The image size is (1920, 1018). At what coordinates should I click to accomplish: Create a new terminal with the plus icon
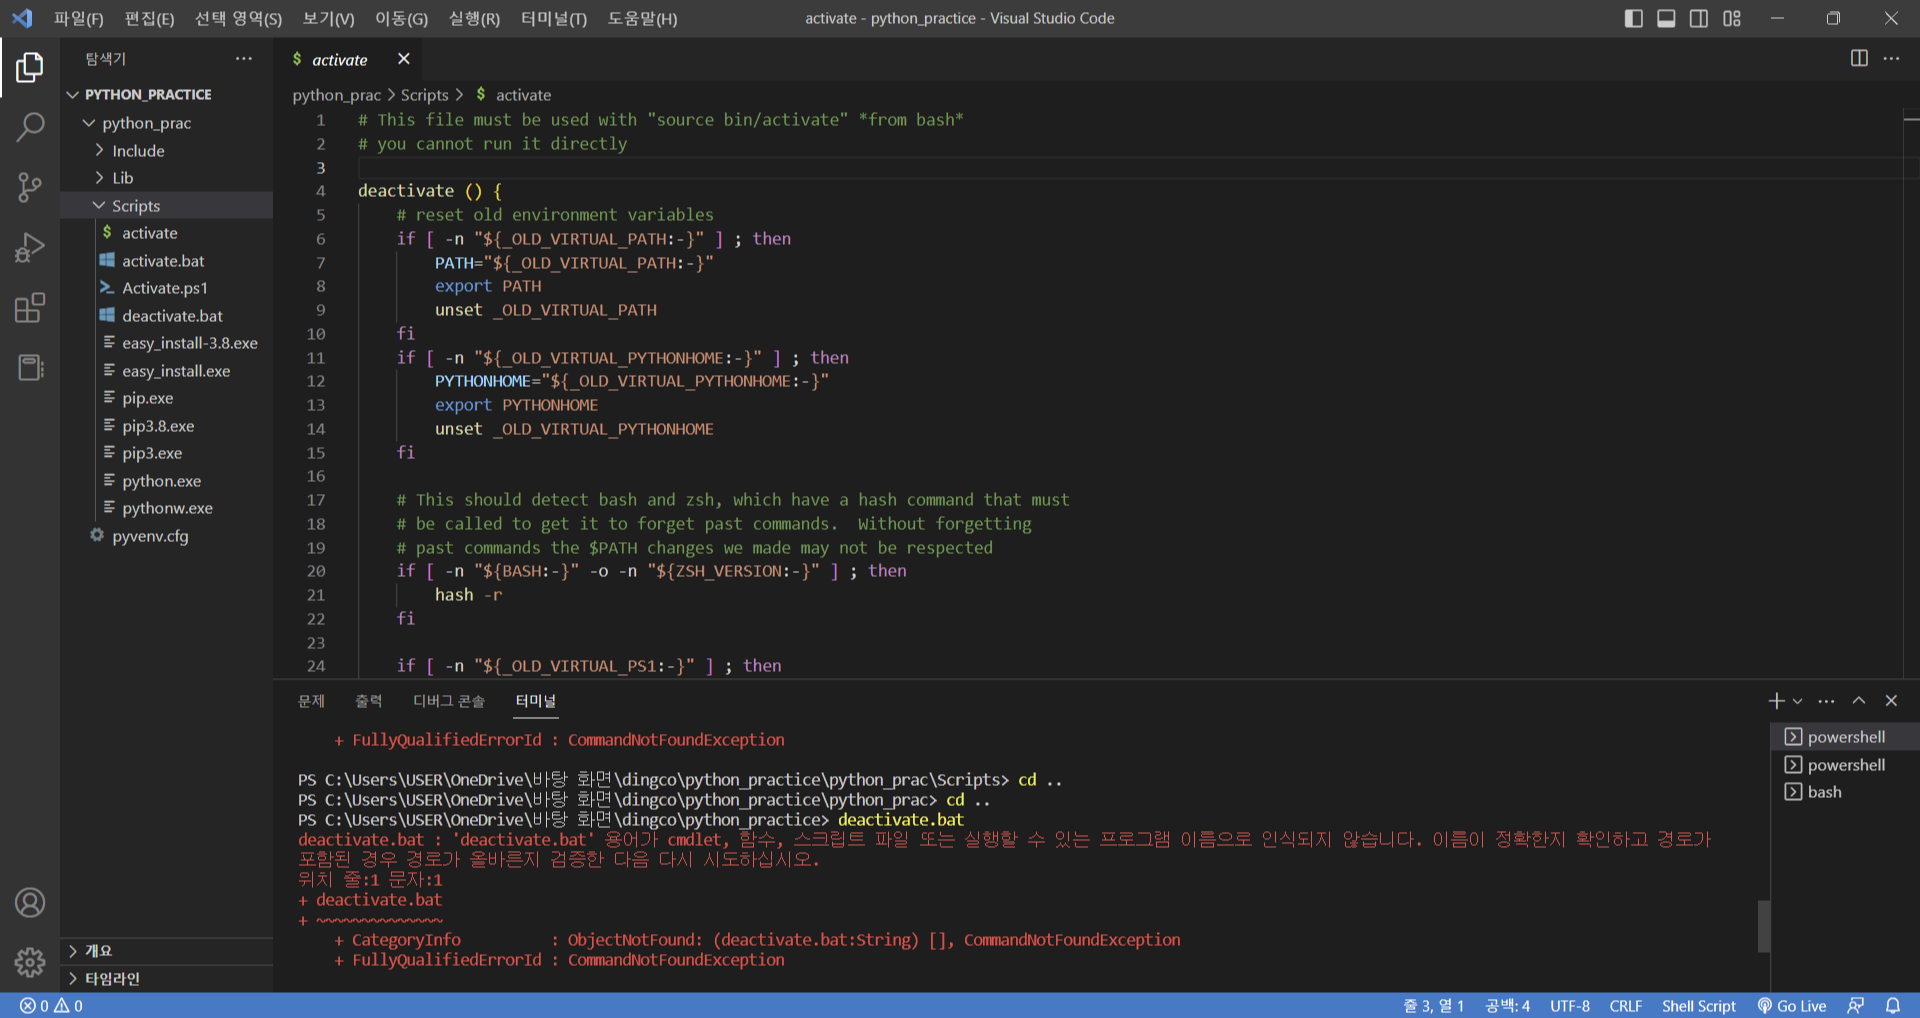point(1776,700)
